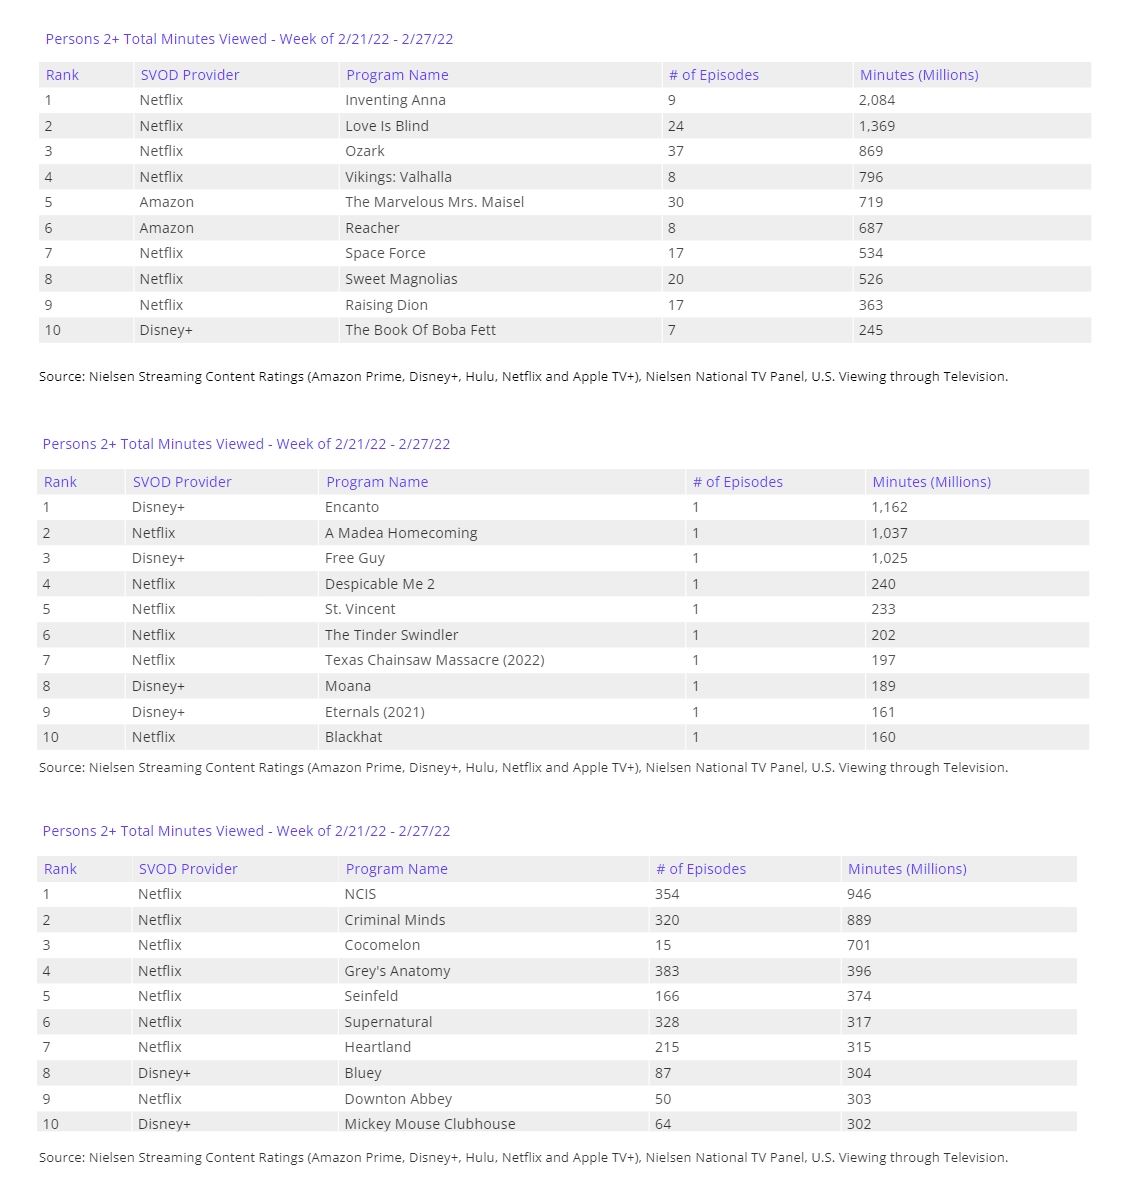Viewport: 1130px width, 1179px height.
Task: Select 'The Tinder Swindler' entry
Action: (391, 635)
